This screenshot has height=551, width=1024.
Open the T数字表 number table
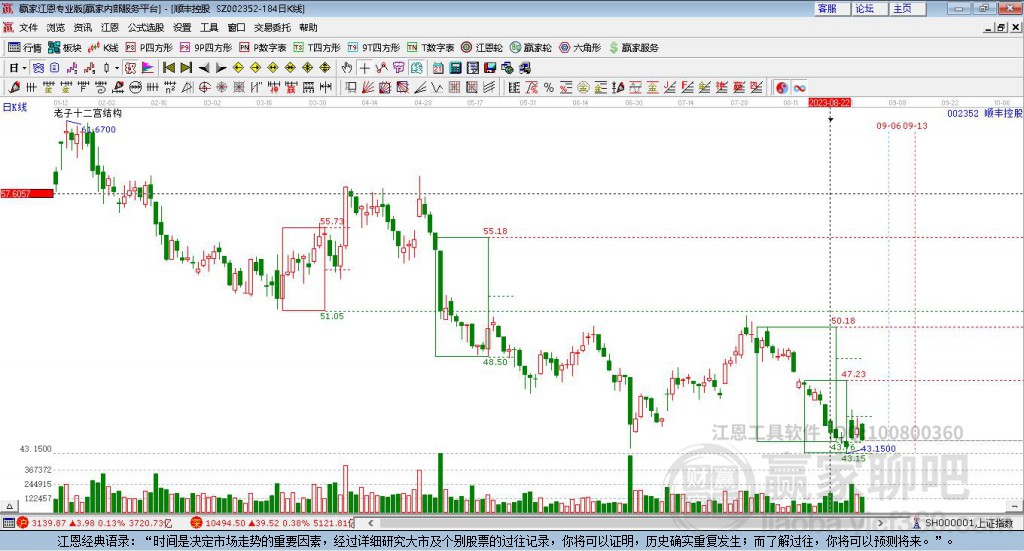pyautogui.click(x=430, y=48)
